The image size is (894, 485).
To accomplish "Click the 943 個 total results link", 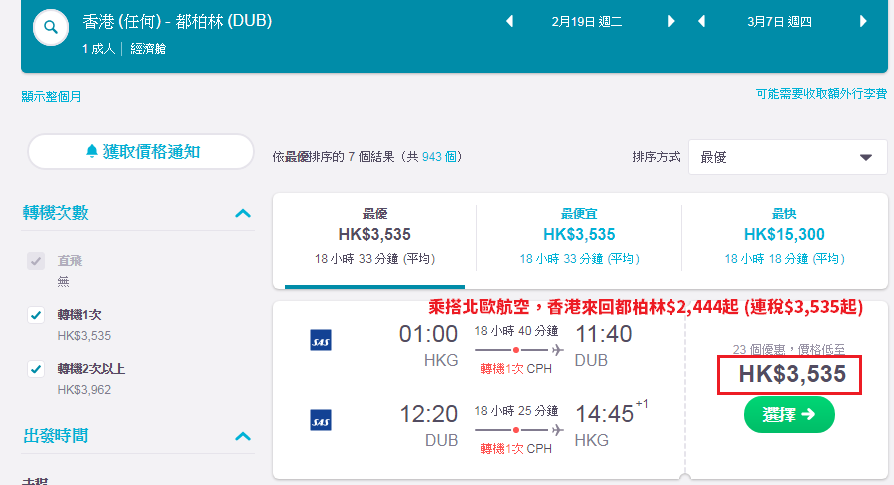I will [439, 157].
